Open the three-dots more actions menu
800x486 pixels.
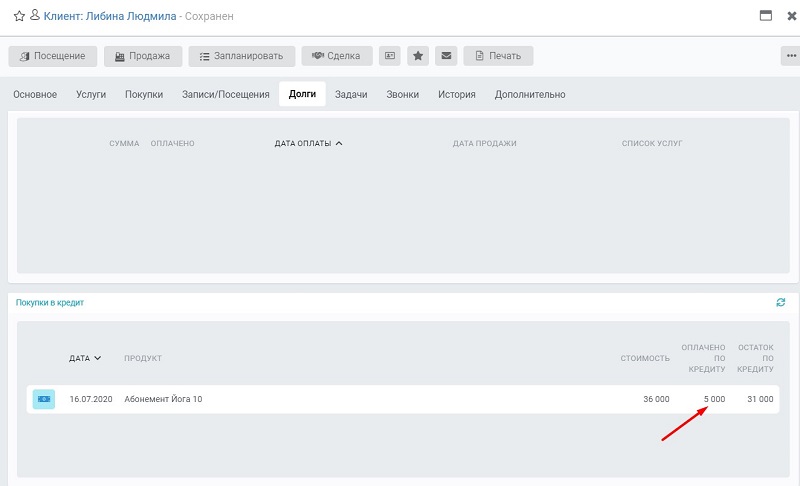tap(791, 56)
